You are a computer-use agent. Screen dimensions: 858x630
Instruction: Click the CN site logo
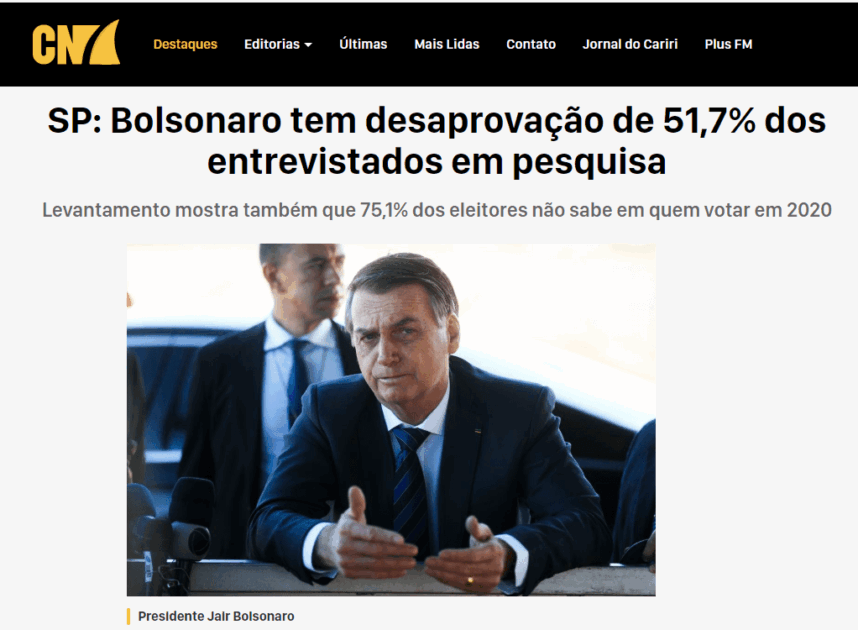[76, 43]
